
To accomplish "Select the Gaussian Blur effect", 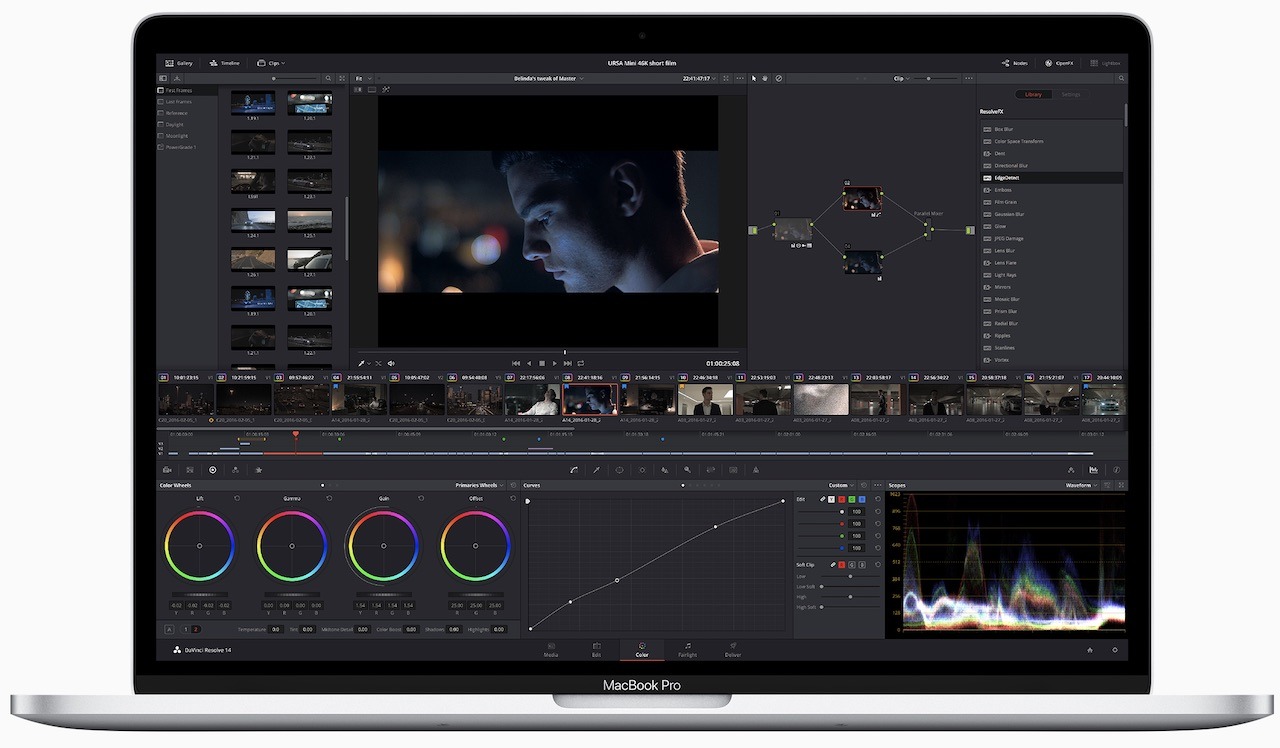I will coord(1051,214).
